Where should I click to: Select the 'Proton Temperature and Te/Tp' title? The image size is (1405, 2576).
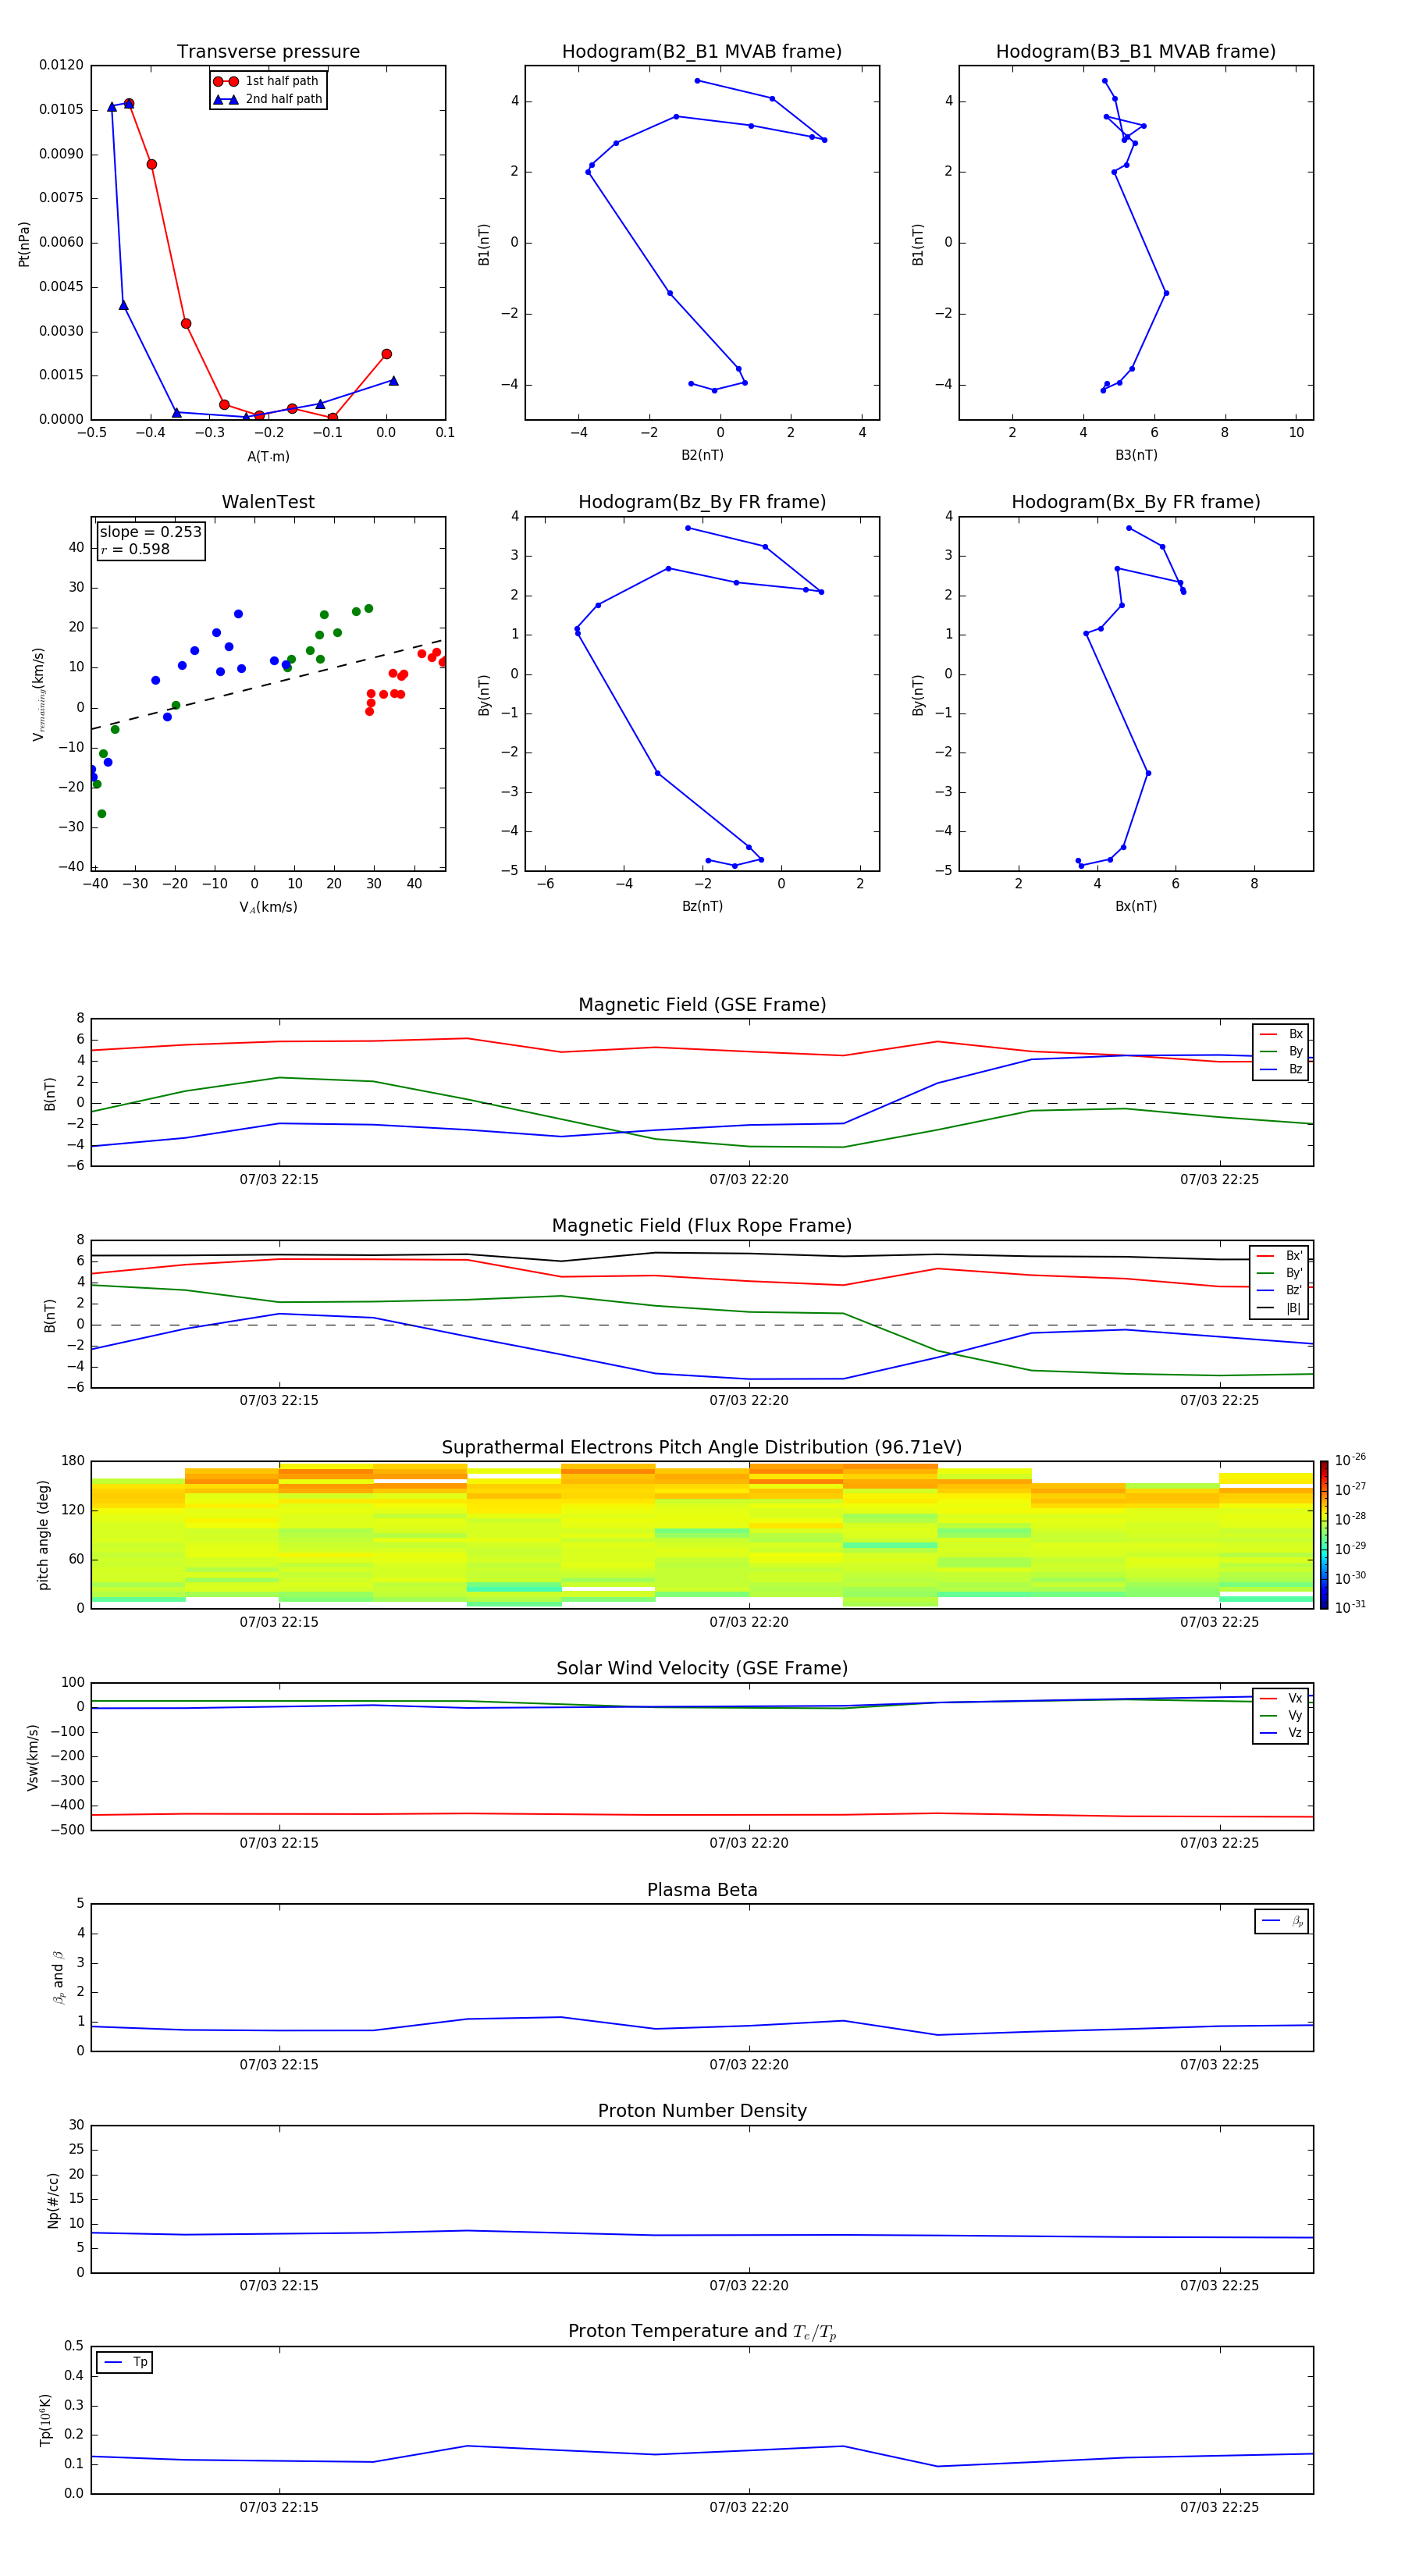click(702, 2332)
